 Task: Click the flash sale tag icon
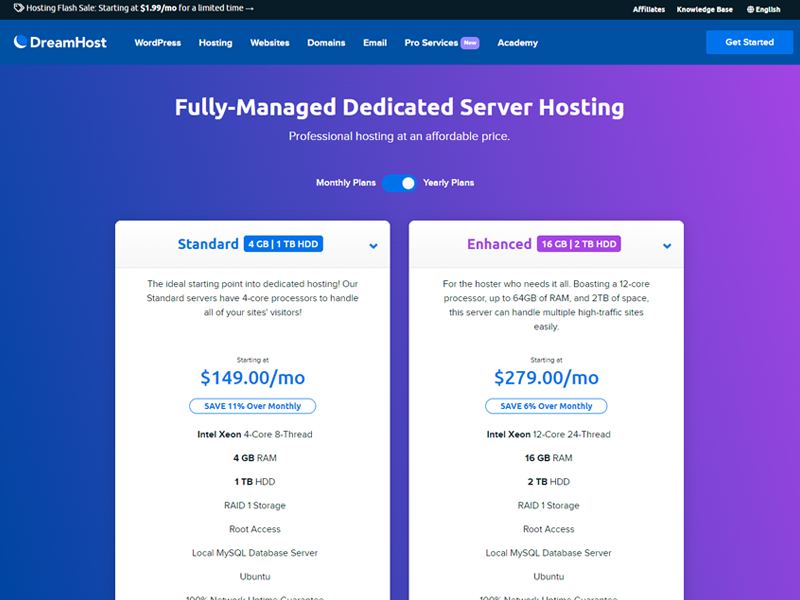(x=18, y=8)
